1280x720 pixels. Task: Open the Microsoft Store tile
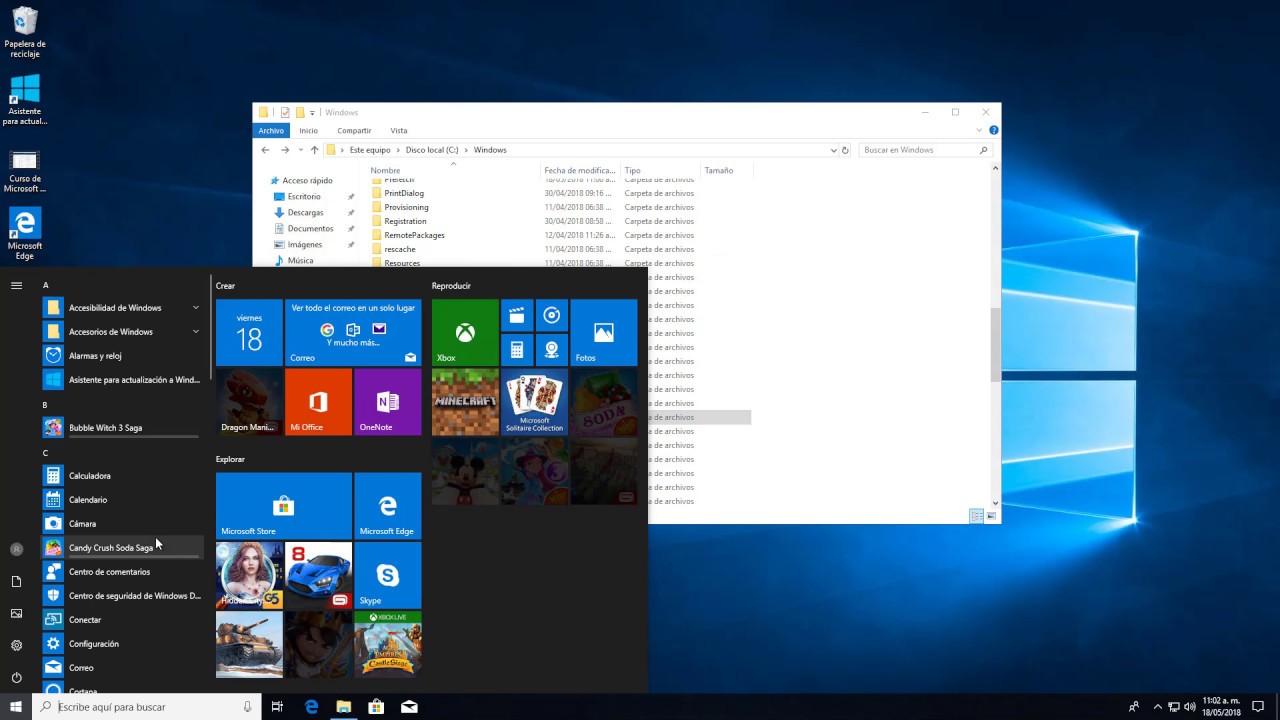point(284,506)
